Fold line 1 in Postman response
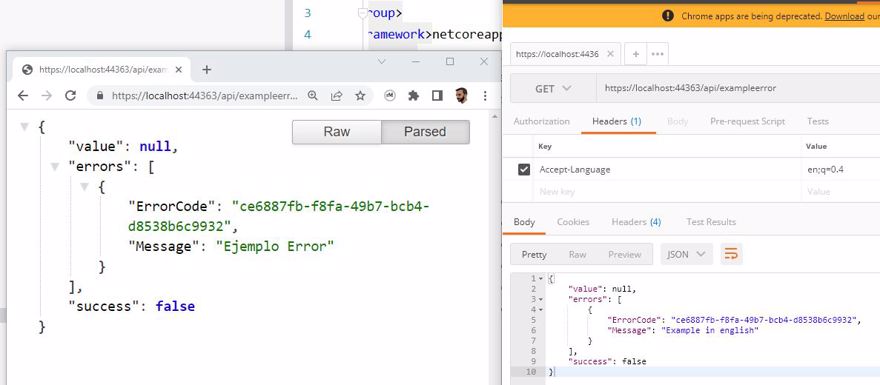This screenshot has width=880, height=385. [x=540, y=279]
